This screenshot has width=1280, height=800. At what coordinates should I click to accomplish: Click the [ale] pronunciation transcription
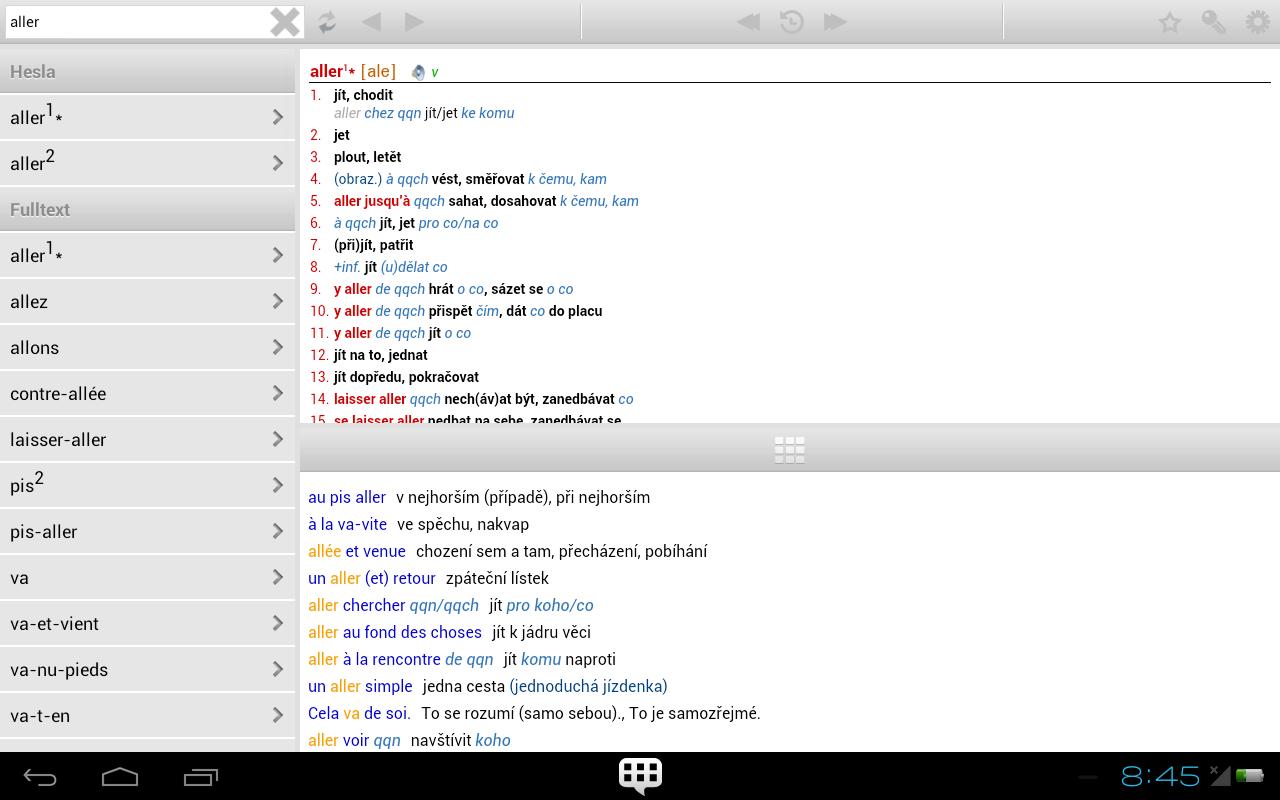point(378,71)
